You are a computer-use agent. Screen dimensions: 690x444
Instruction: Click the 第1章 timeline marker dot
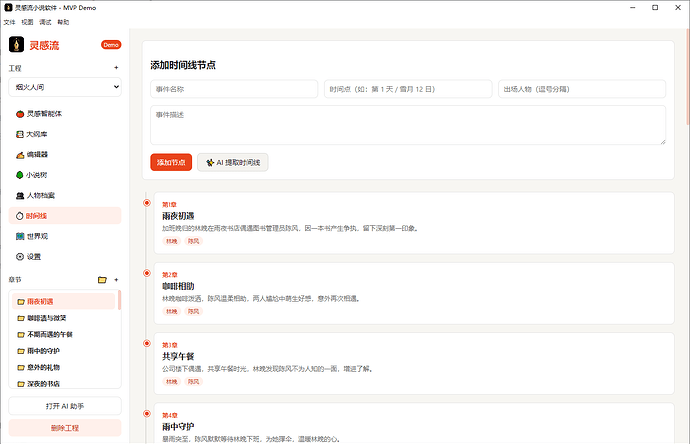click(147, 203)
